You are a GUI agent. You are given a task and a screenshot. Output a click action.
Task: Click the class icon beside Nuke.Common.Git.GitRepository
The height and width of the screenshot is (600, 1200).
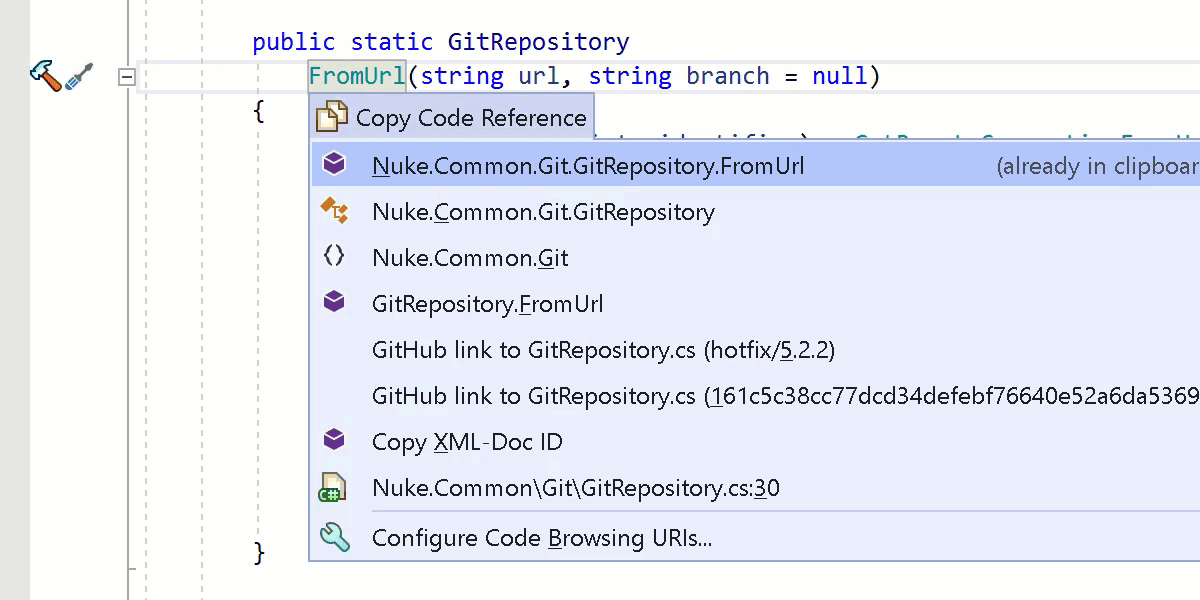[334, 209]
